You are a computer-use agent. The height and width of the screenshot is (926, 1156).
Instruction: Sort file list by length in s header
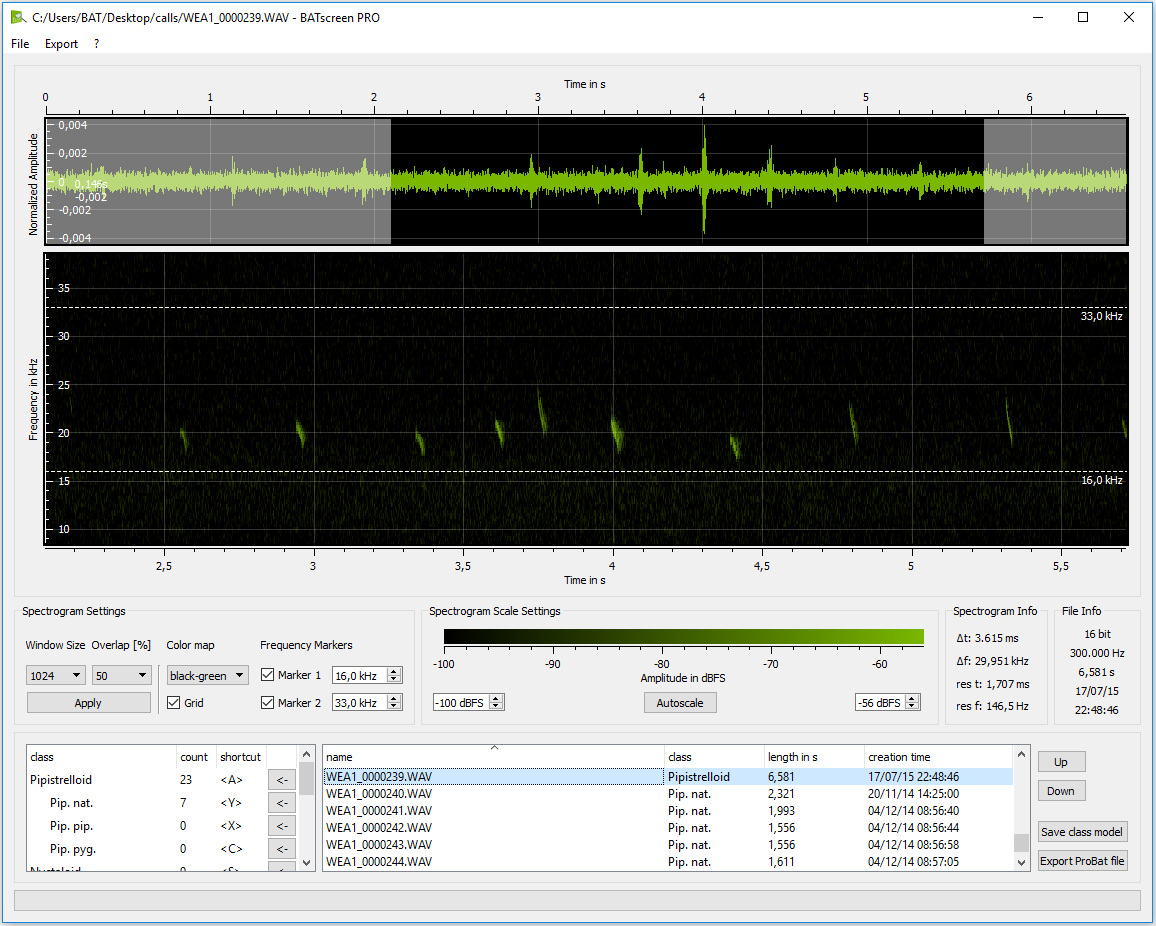click(814, 756)
